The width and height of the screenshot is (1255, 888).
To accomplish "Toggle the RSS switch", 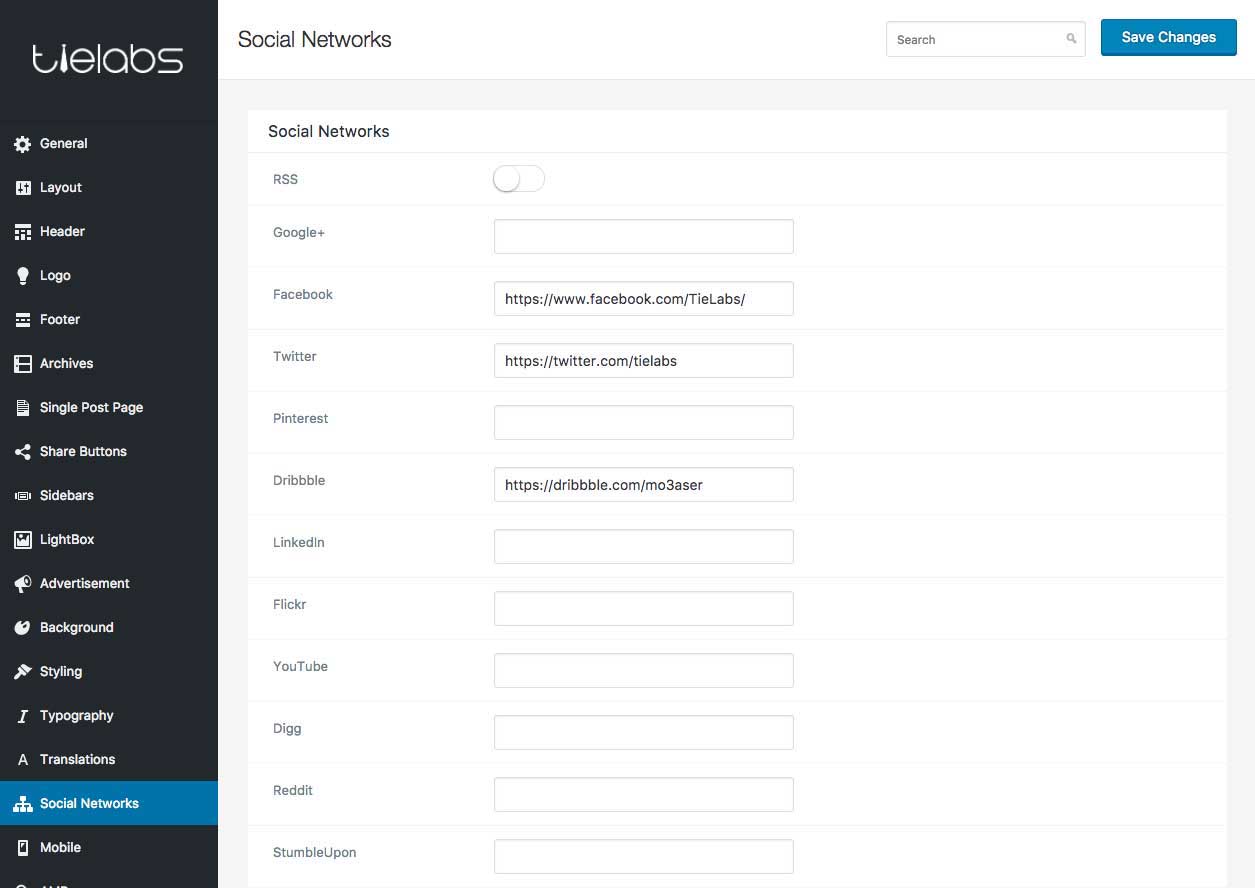I will pos(519,179).
